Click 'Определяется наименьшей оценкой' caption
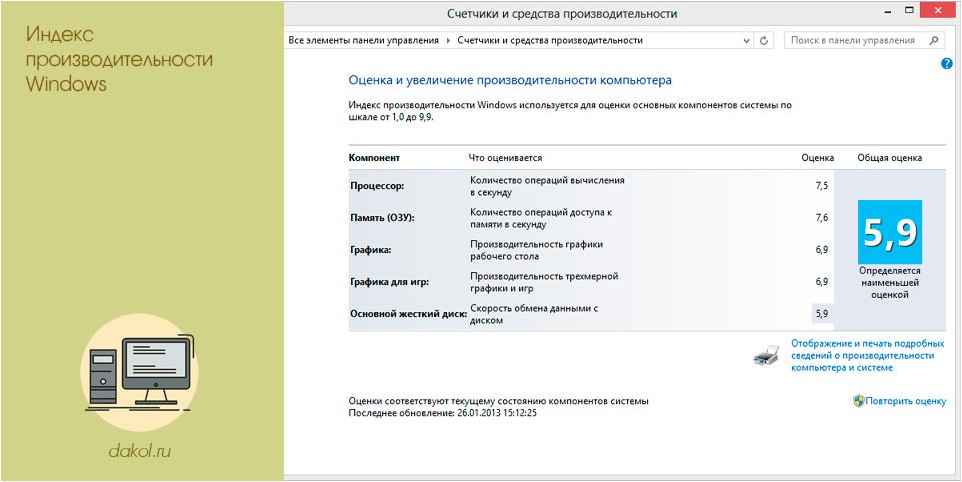962x482 pixels. tap(890, 283)
